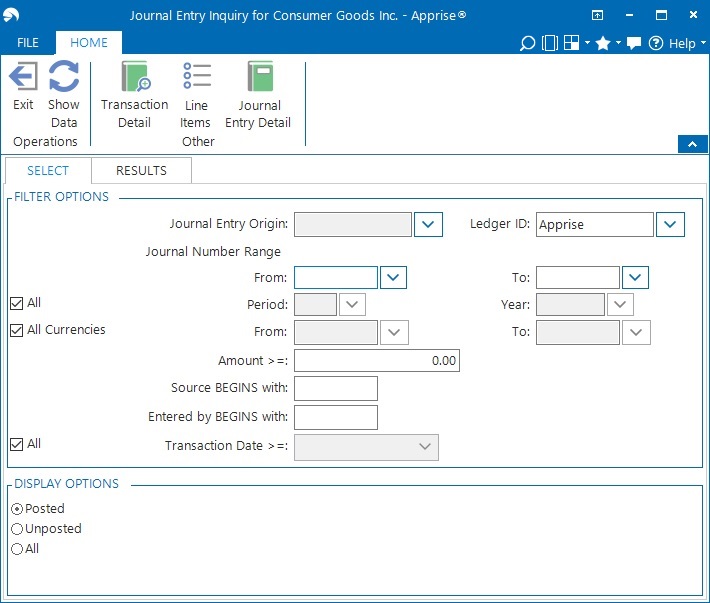Viewport: 710px width, 603px height.
Task: Expand the Ledger ID dropdown
Action: tap(670, 225)
